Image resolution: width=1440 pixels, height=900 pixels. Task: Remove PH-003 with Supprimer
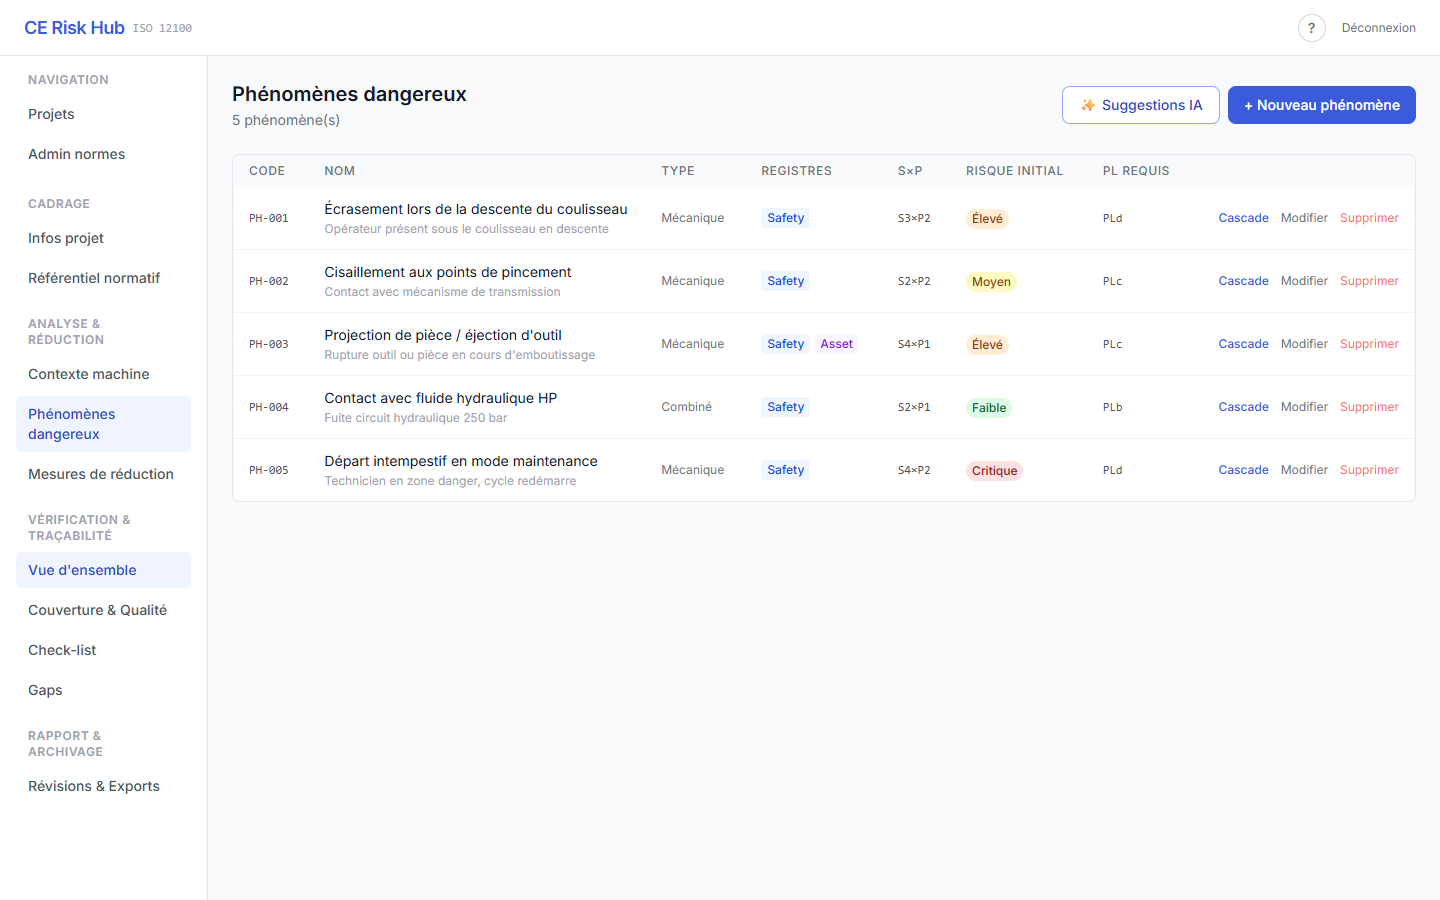tap(1369, 344)
